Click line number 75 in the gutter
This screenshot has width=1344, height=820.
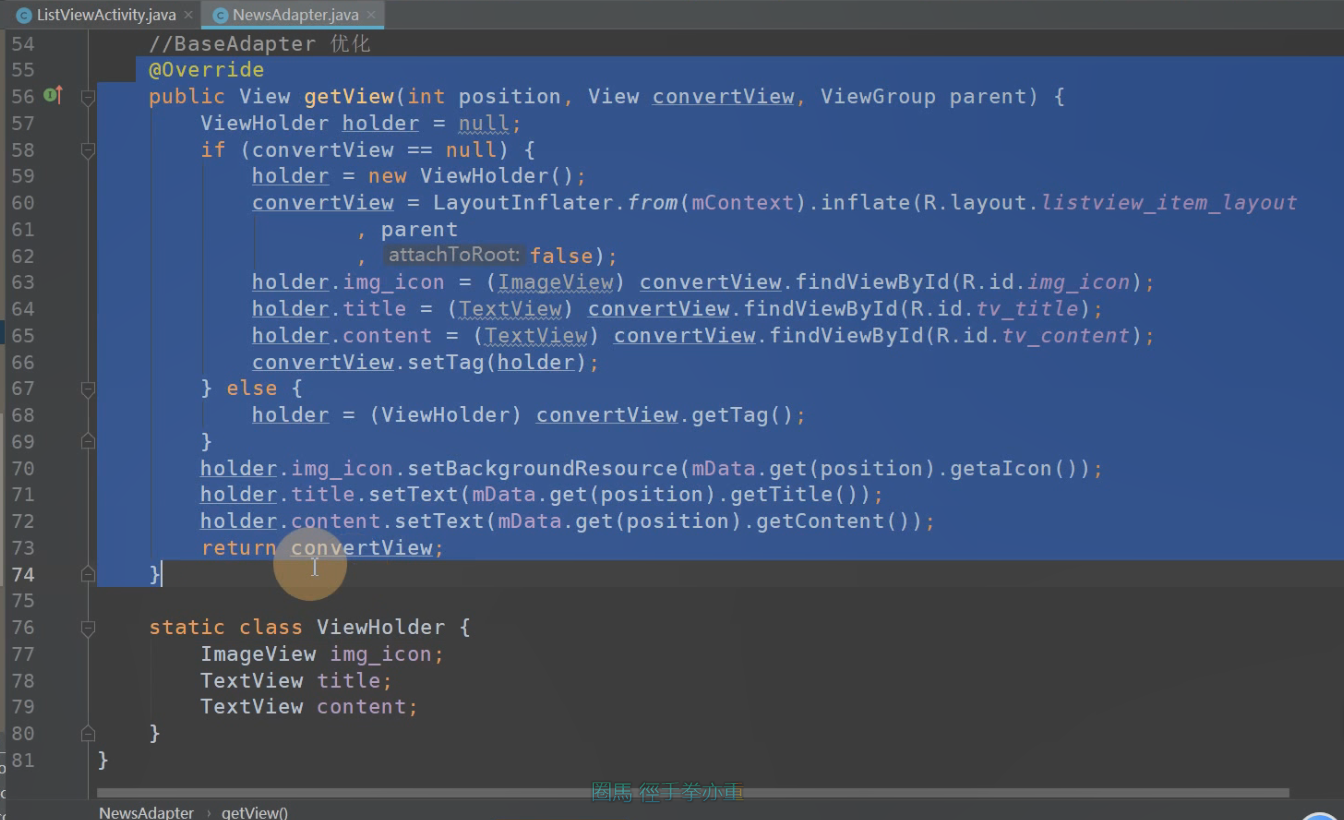[x=23, y=601]
